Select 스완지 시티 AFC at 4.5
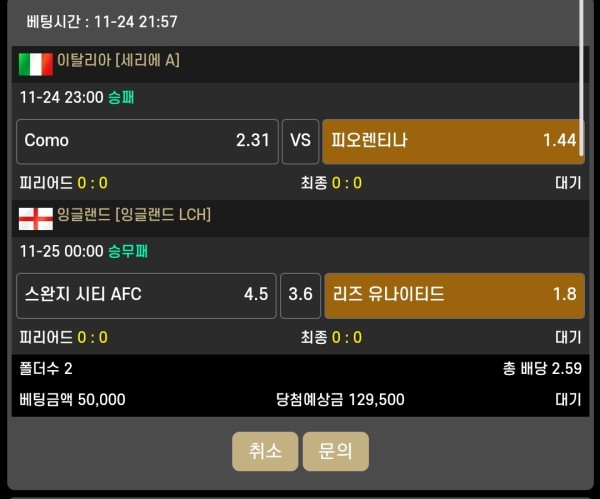Screen dimensions: 600x499 [x=146, y=295]
